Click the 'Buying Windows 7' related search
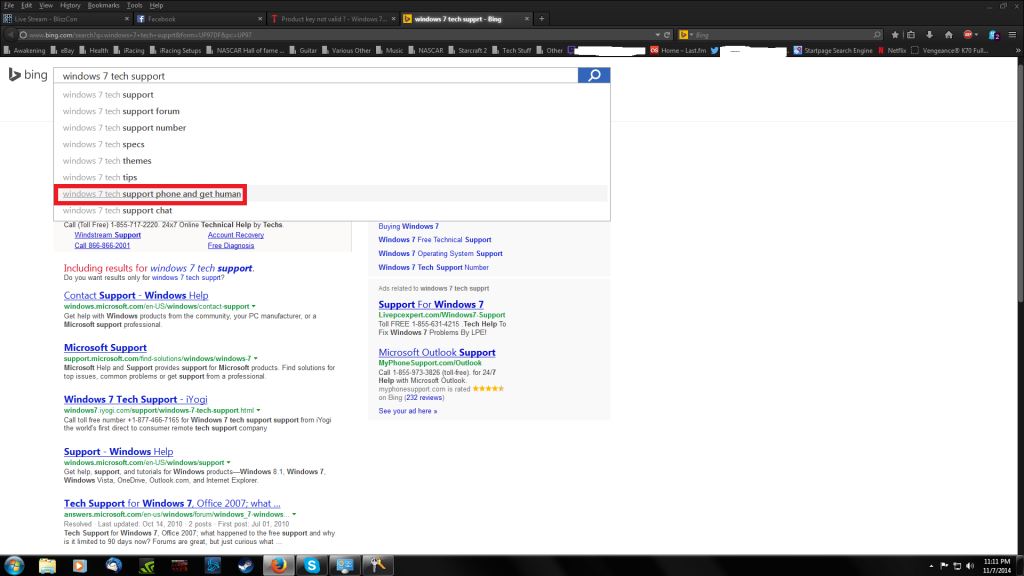The height and width of the screenshot is (576, 1024). point(409,226)
